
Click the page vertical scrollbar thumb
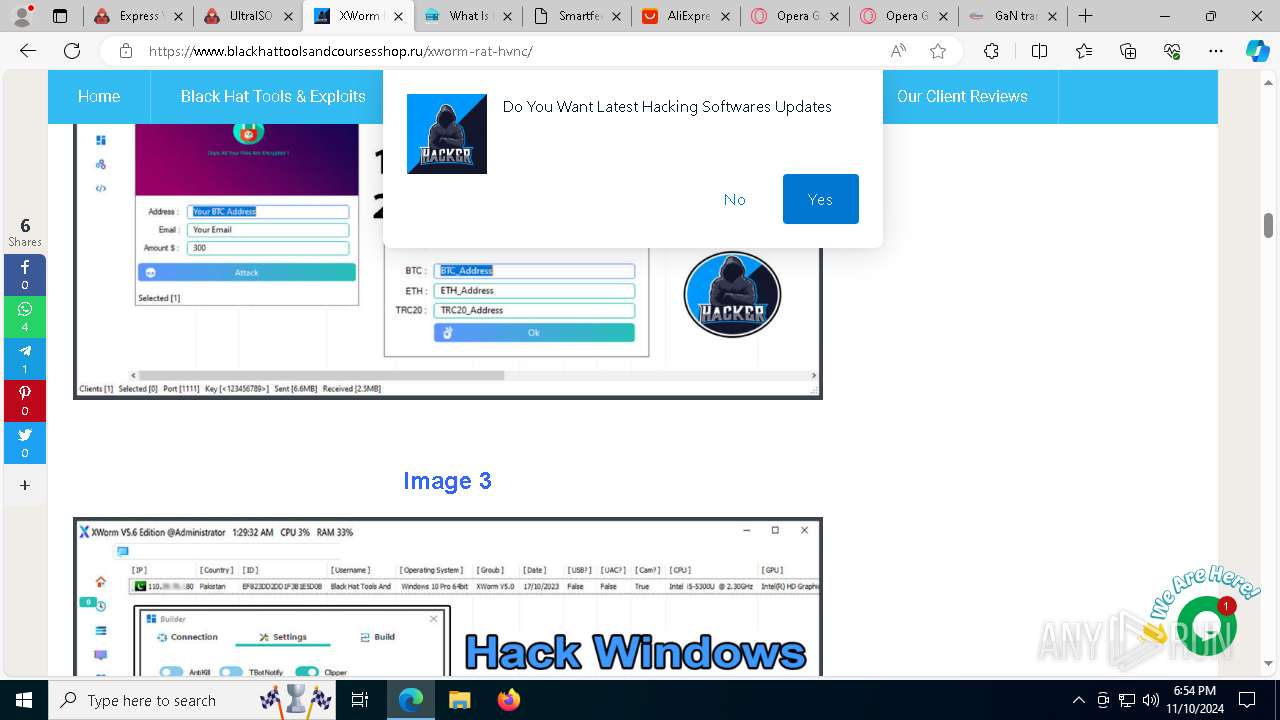1268,225
